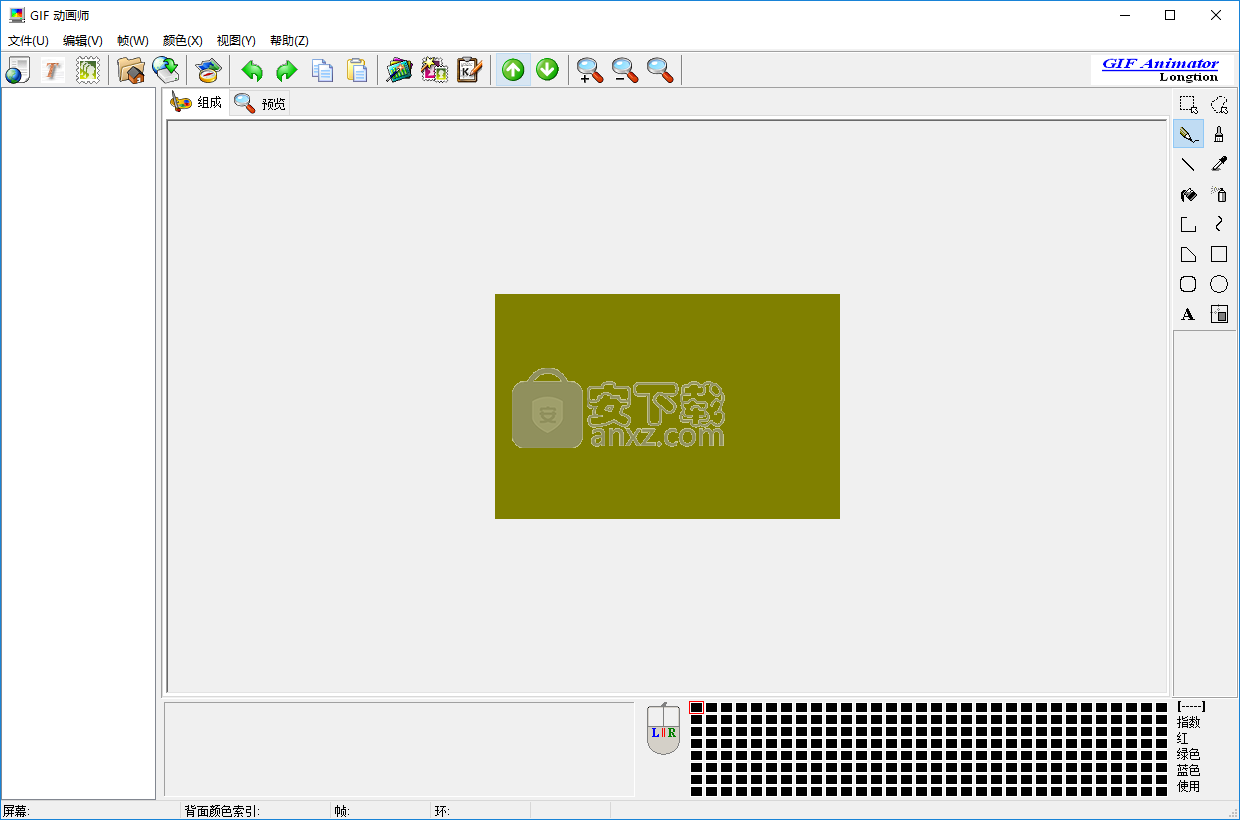Click the globe-and-page icon in the toolbar
The height and width of the screenshot is (820, 1240).
pos(18,70)
